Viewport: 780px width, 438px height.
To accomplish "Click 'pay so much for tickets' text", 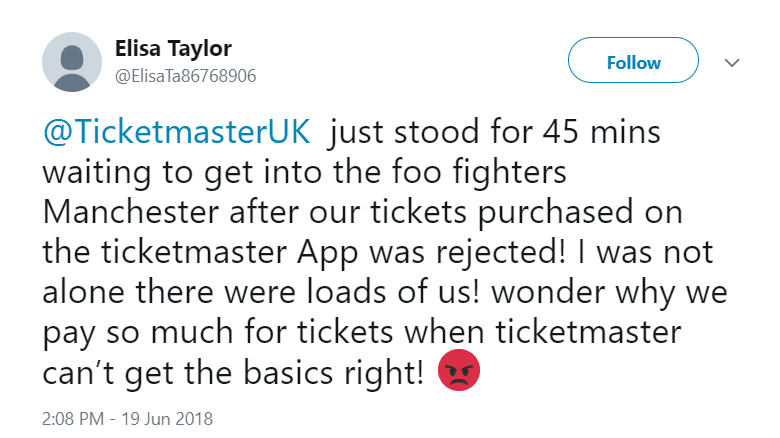I will (x=218, y=333).
